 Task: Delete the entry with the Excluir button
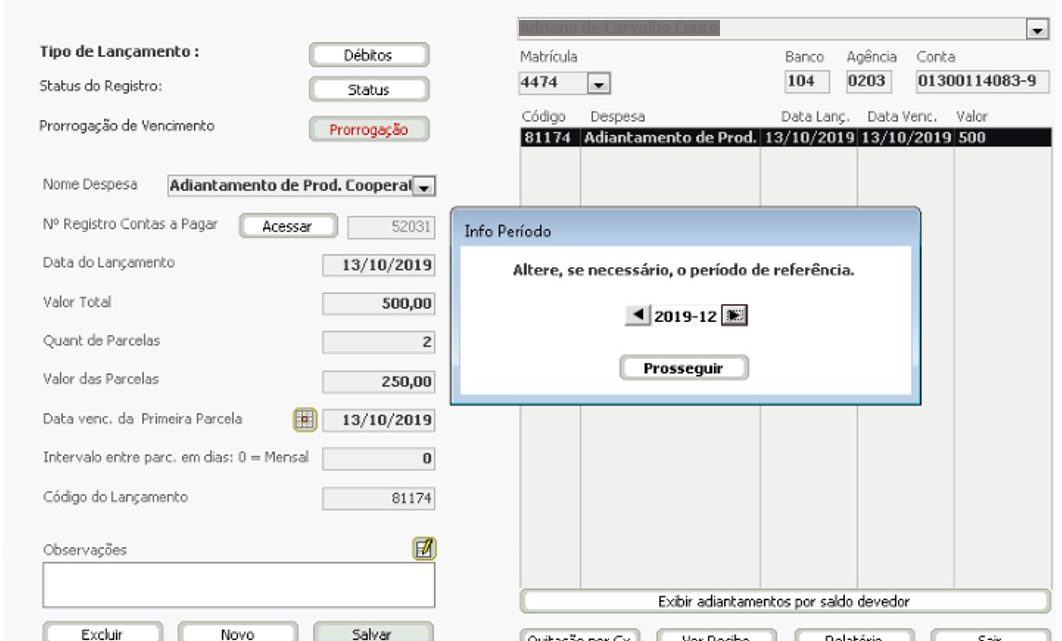point(102,633)
